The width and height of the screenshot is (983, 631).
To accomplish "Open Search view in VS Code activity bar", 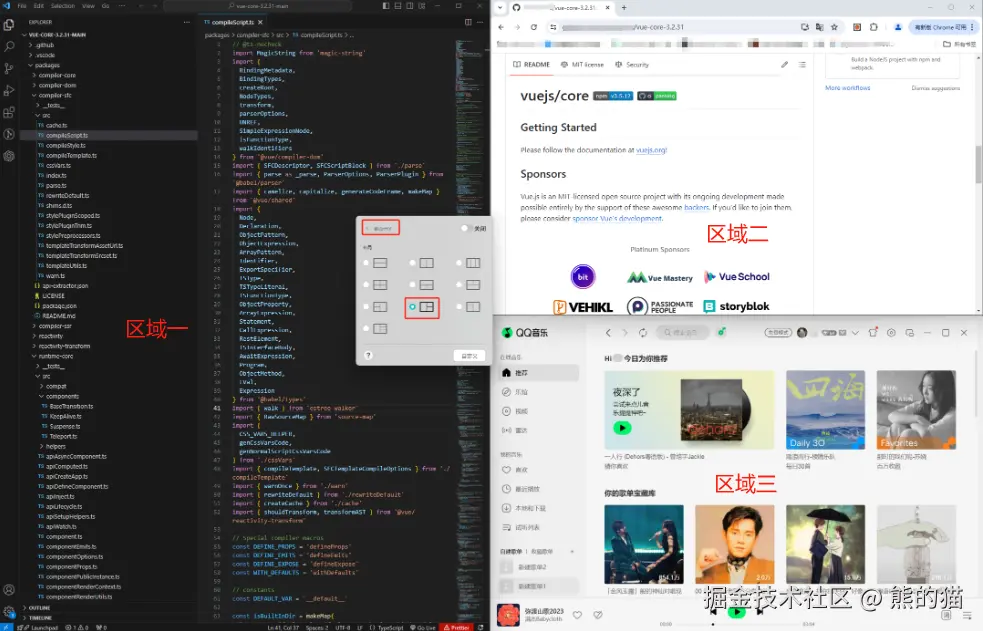I will click(x=9, y=46).
